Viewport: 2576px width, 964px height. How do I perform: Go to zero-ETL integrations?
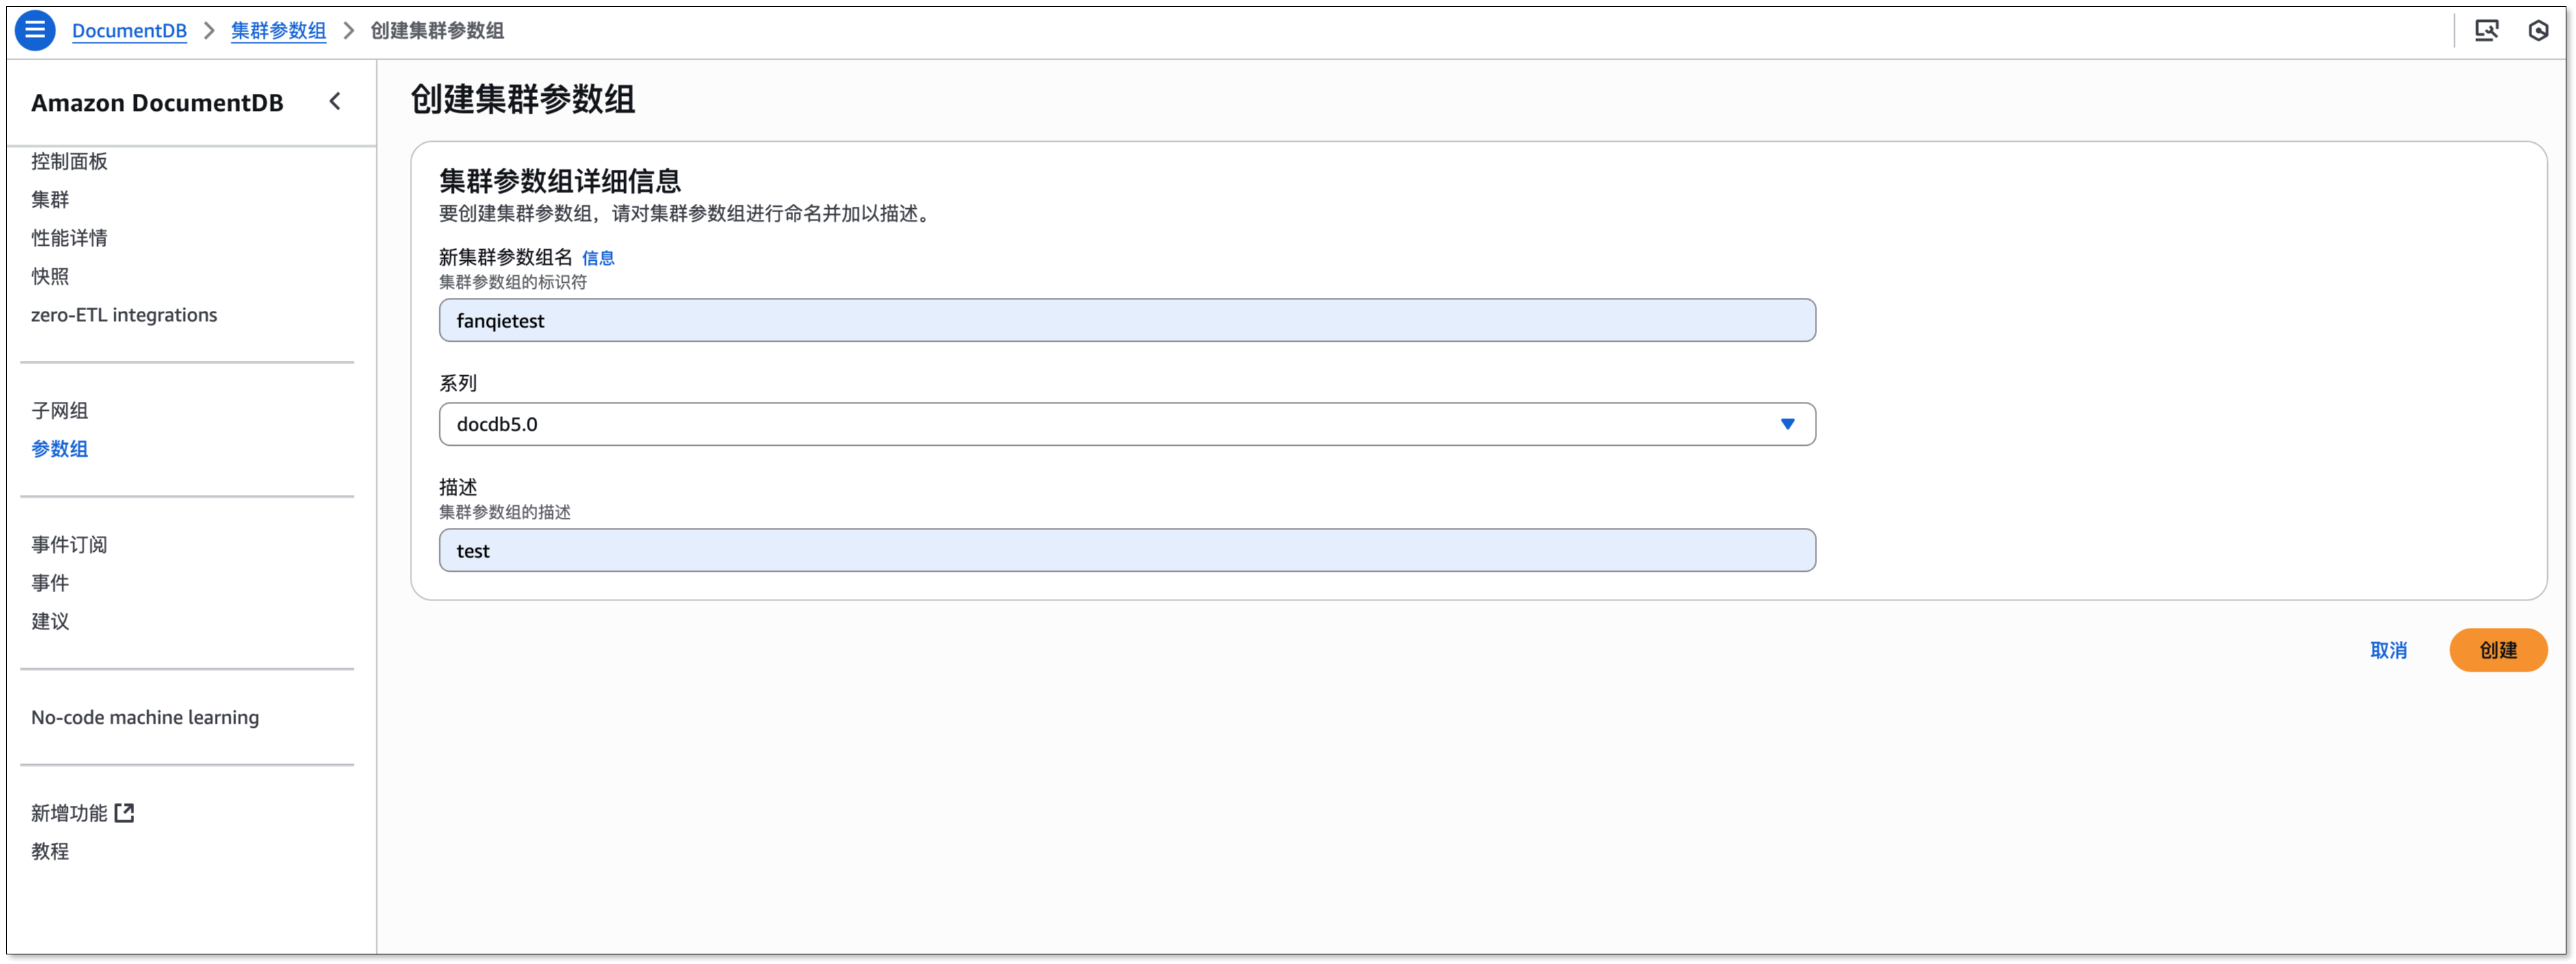(124, 315)
